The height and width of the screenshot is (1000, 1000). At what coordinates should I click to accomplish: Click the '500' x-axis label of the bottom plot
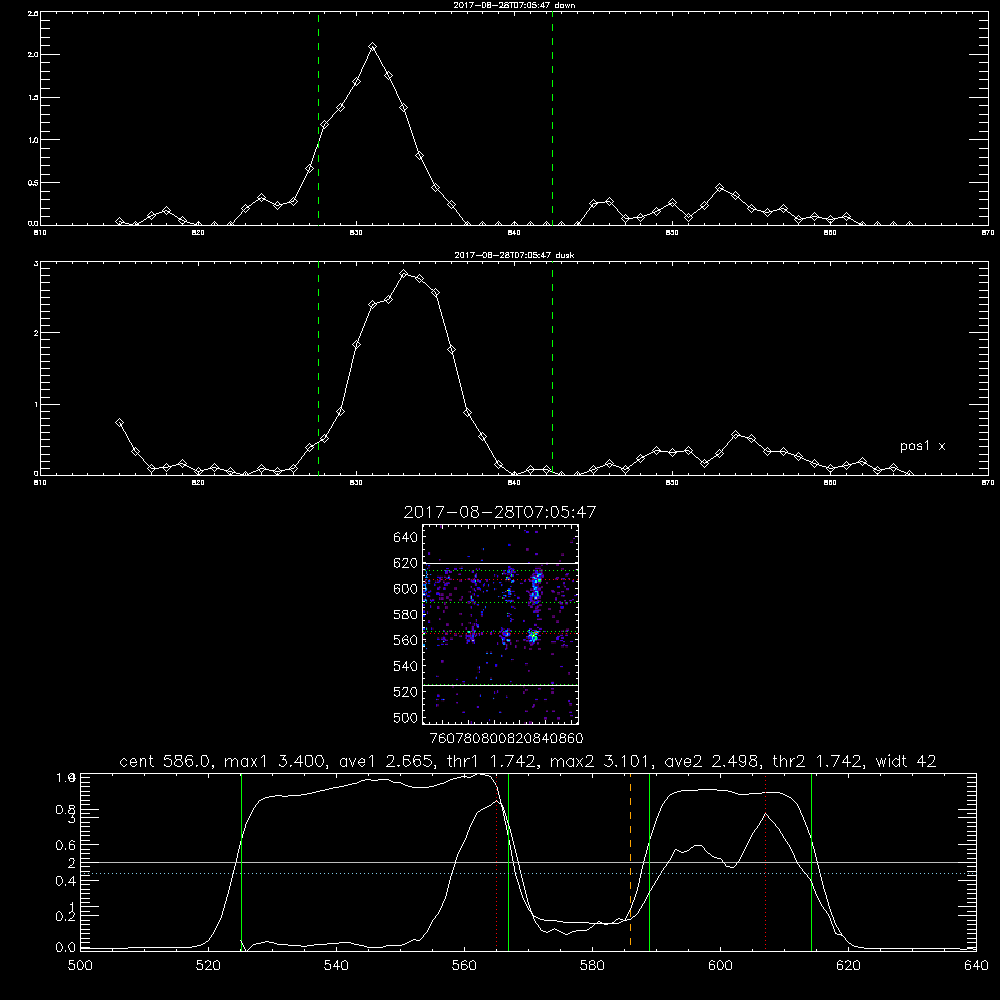pos(80,966)
